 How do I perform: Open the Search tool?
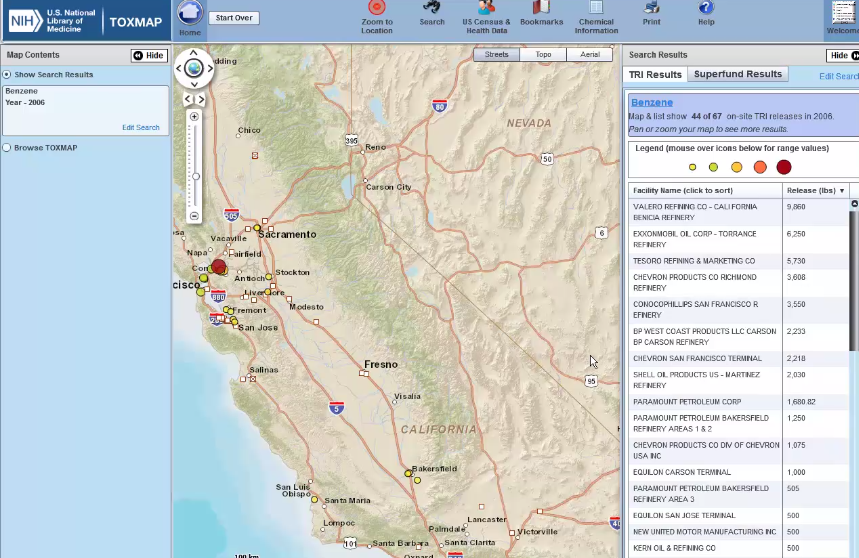tap(432, 14)
